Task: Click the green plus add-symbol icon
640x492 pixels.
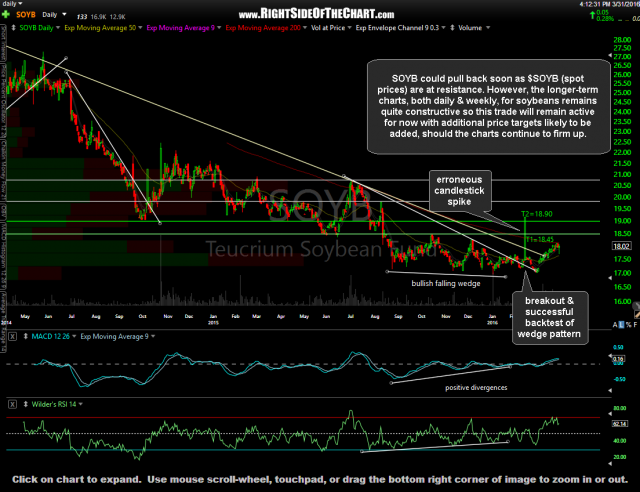Action: click(x=6, y=15)
